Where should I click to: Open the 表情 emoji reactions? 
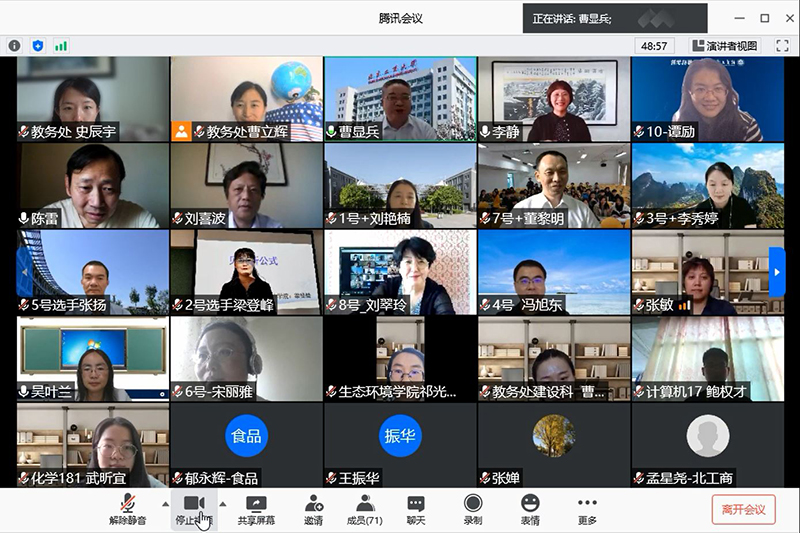(530, 509)
